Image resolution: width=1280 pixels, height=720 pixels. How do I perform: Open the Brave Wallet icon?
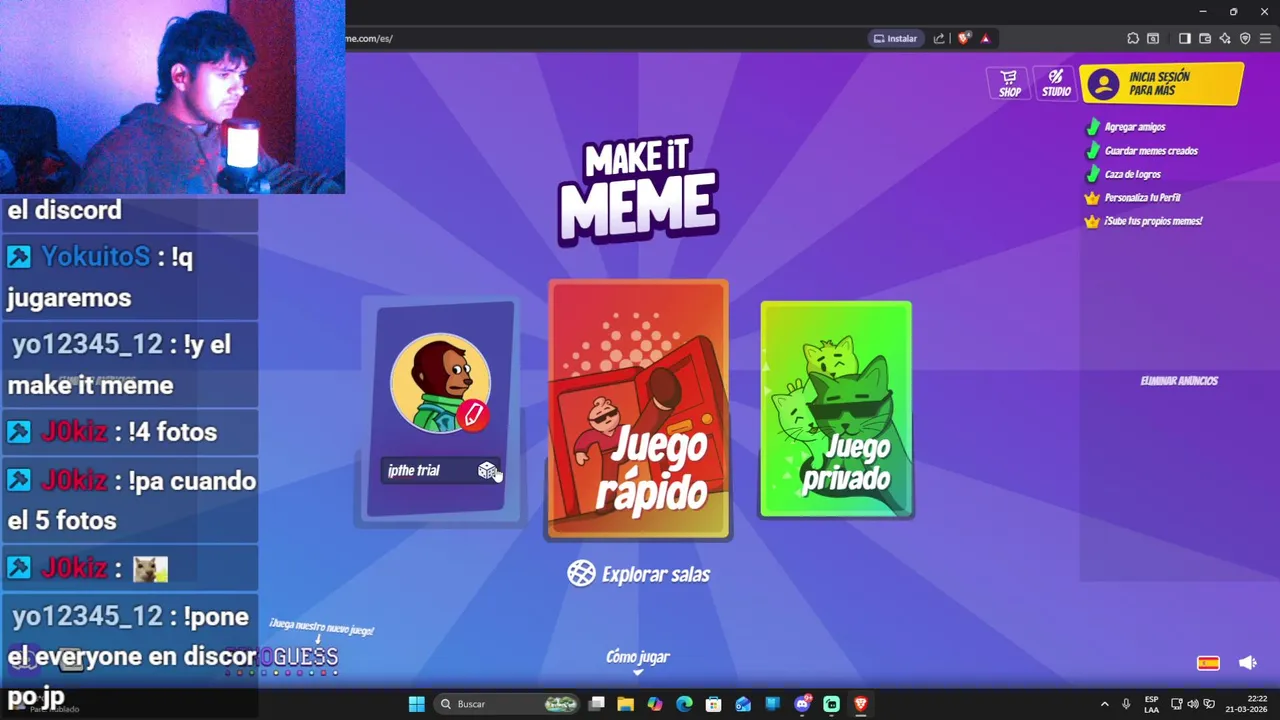click(x=1205, y=38)
